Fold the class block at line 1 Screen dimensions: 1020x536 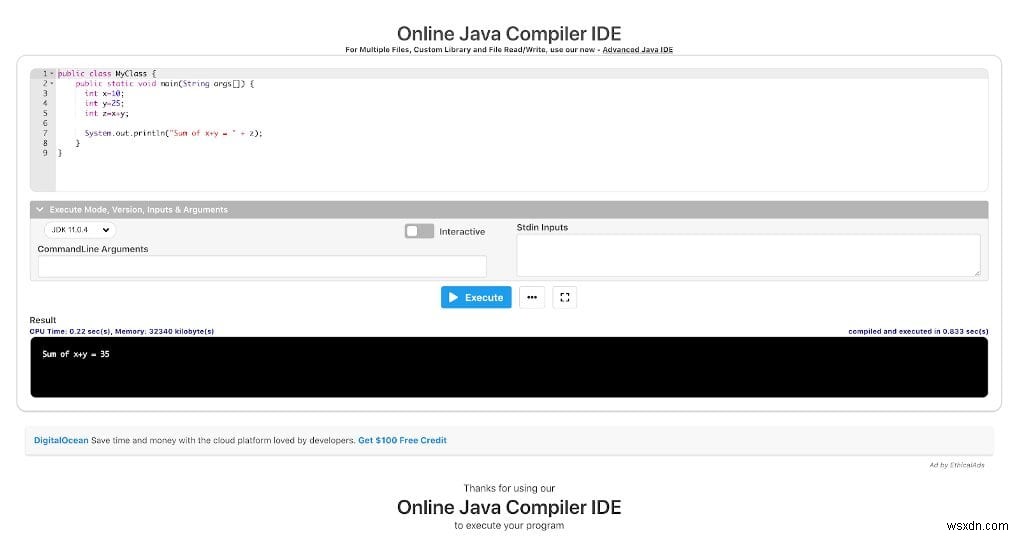pos(52,74)
